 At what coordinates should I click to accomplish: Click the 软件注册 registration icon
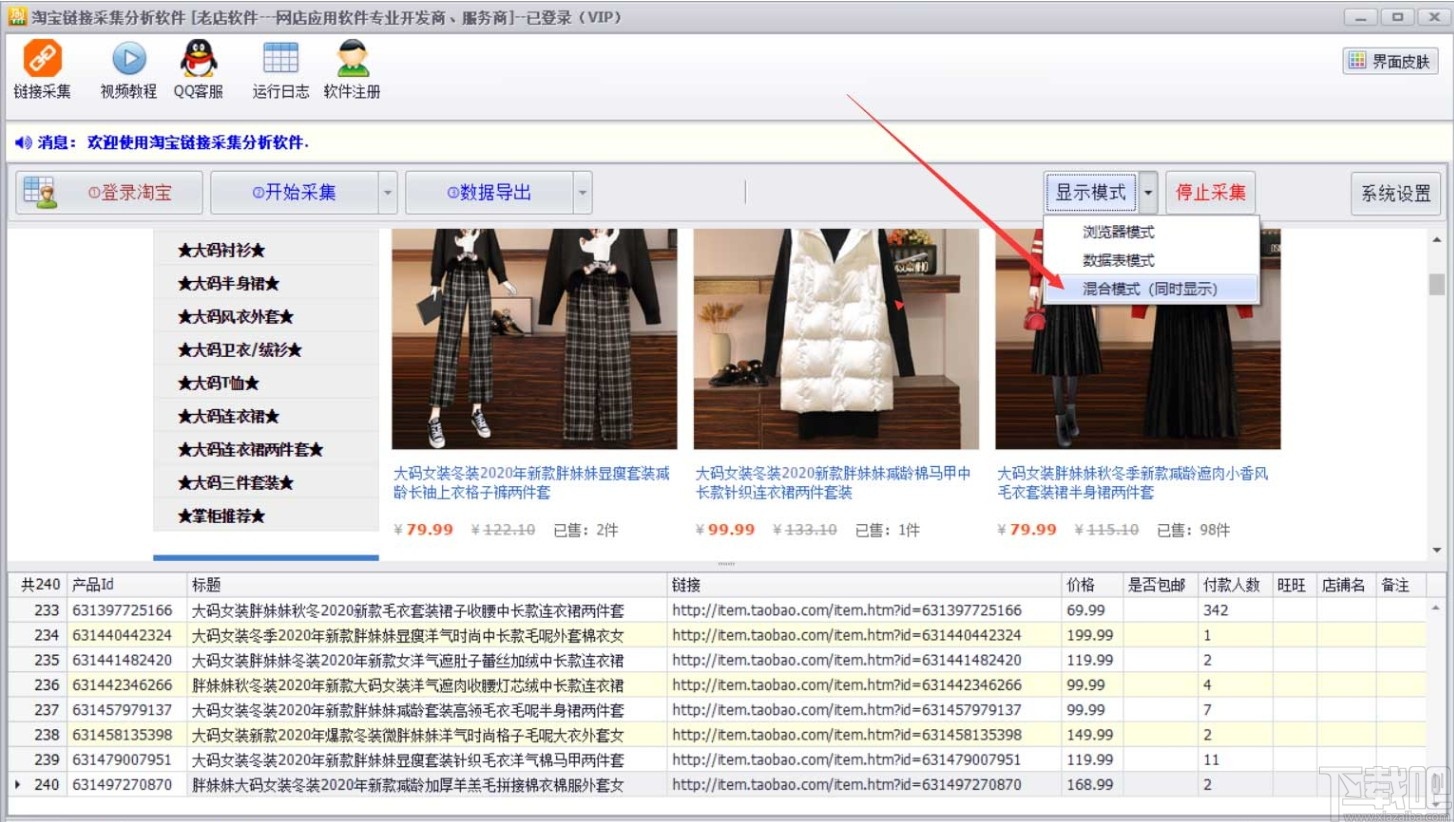(x=352, y=68)
